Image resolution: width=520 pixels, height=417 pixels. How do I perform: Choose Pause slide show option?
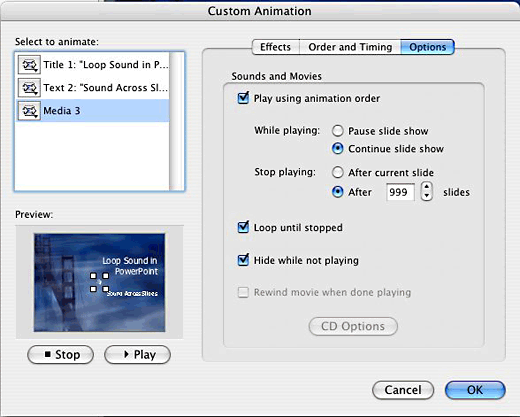[337, 131]
